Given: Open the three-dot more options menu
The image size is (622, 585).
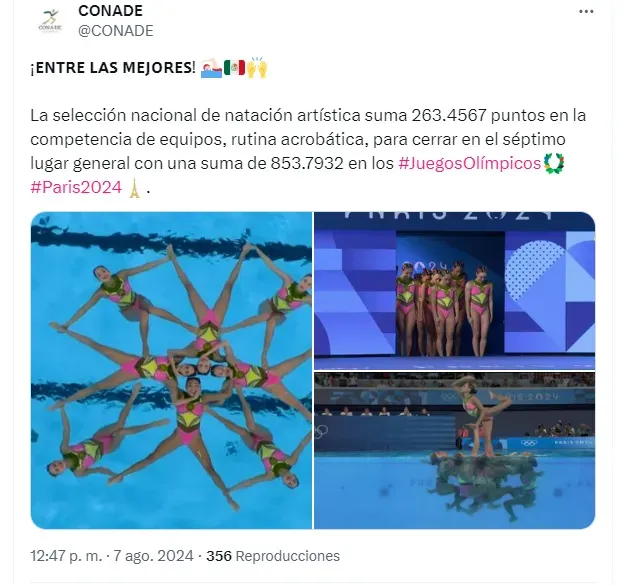Looking at the screenshot, I should [x=586, y=12].
